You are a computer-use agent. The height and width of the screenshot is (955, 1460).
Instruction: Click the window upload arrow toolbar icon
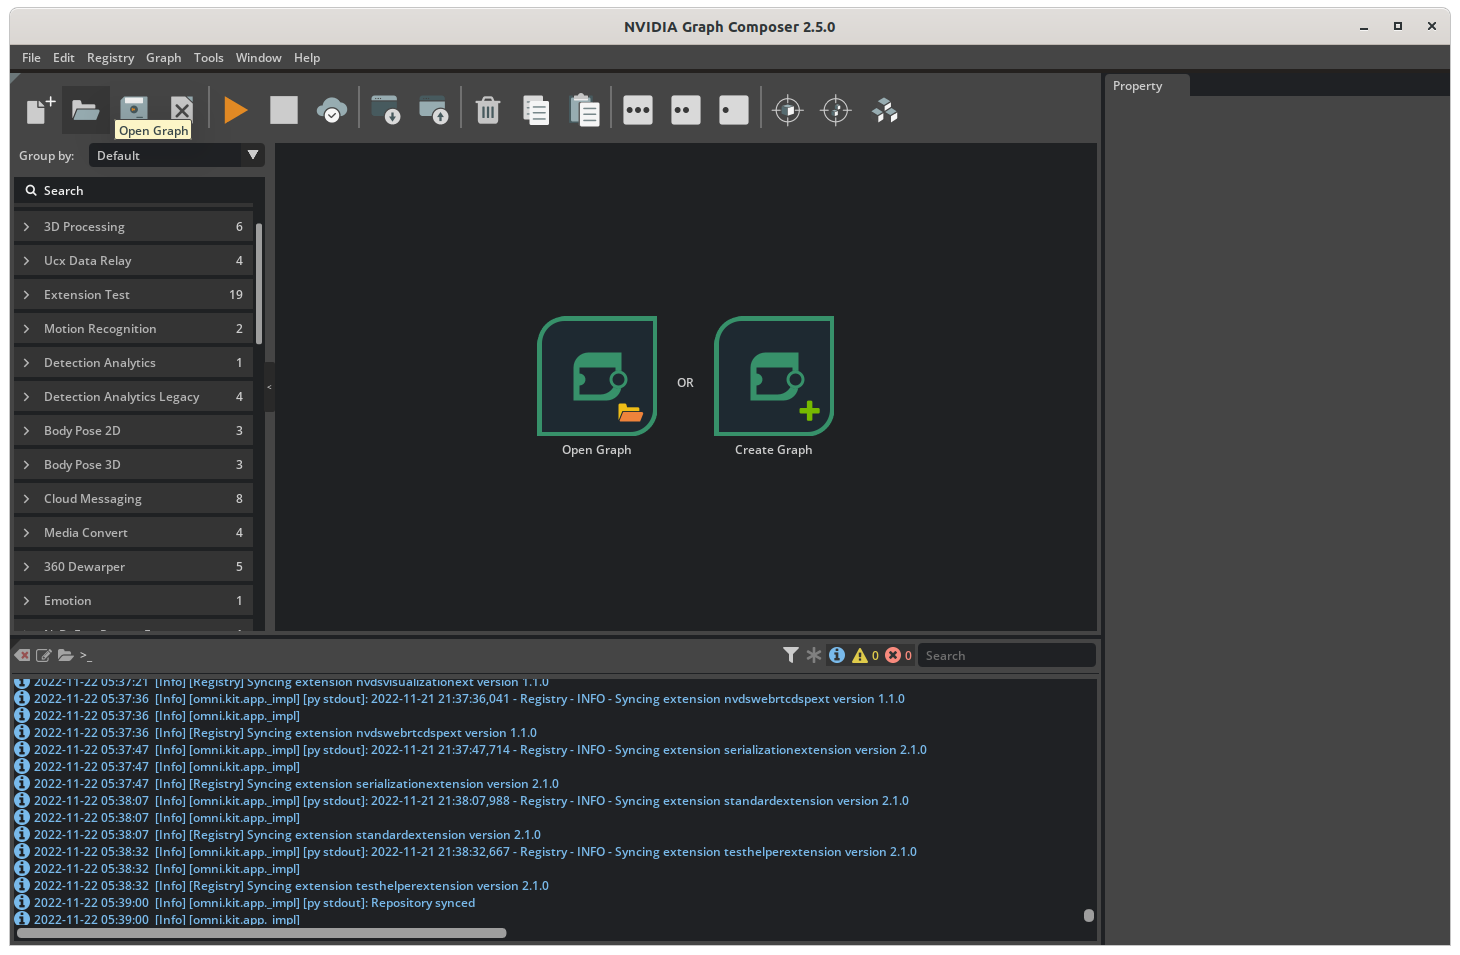click(x=433, y=110)
